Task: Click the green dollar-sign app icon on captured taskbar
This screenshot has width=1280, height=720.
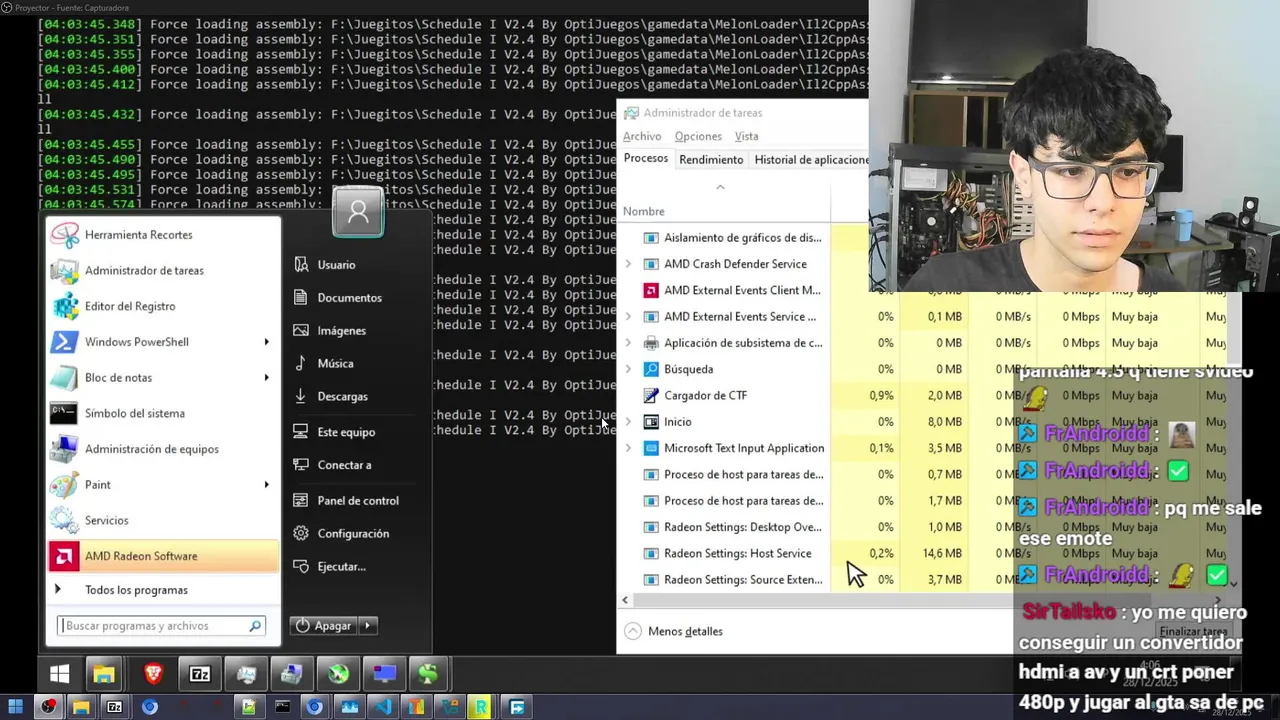Action: 428,675
